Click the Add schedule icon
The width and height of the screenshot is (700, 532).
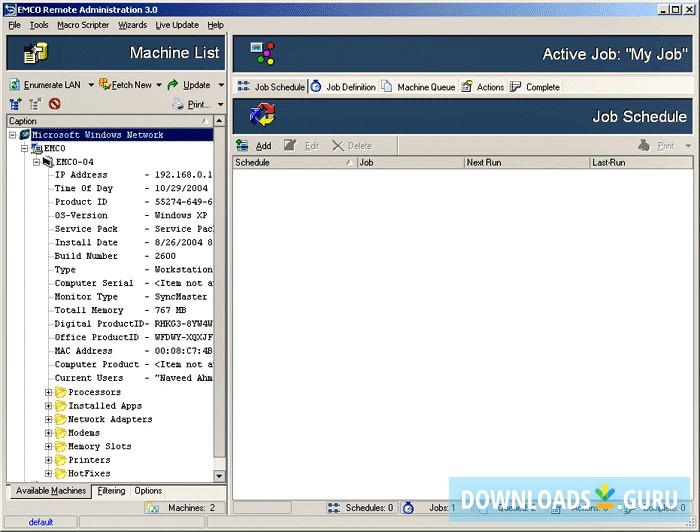click(242, 145)
